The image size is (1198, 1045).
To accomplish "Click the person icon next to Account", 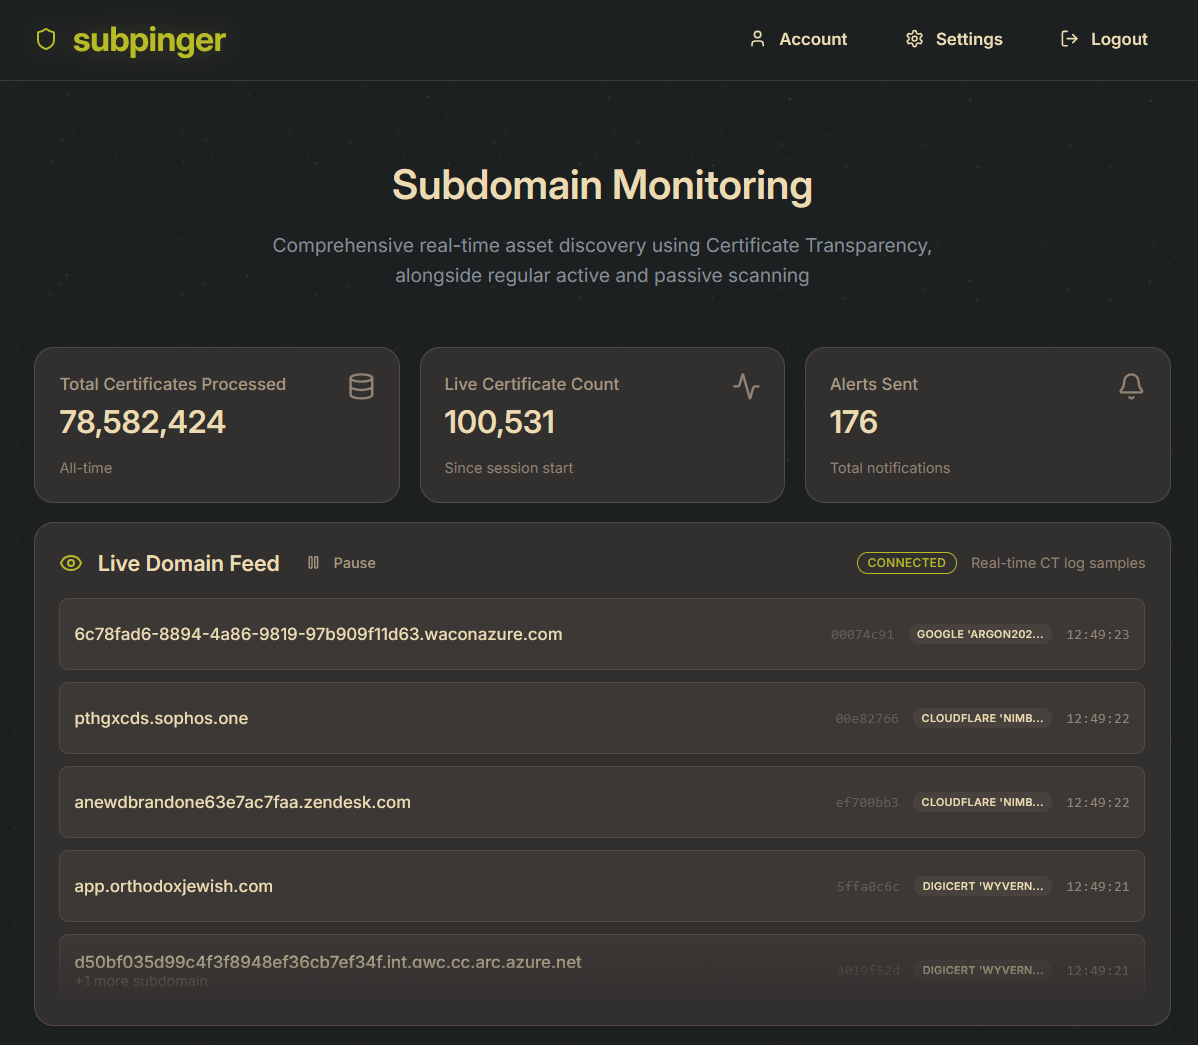I will click(757, 39).
